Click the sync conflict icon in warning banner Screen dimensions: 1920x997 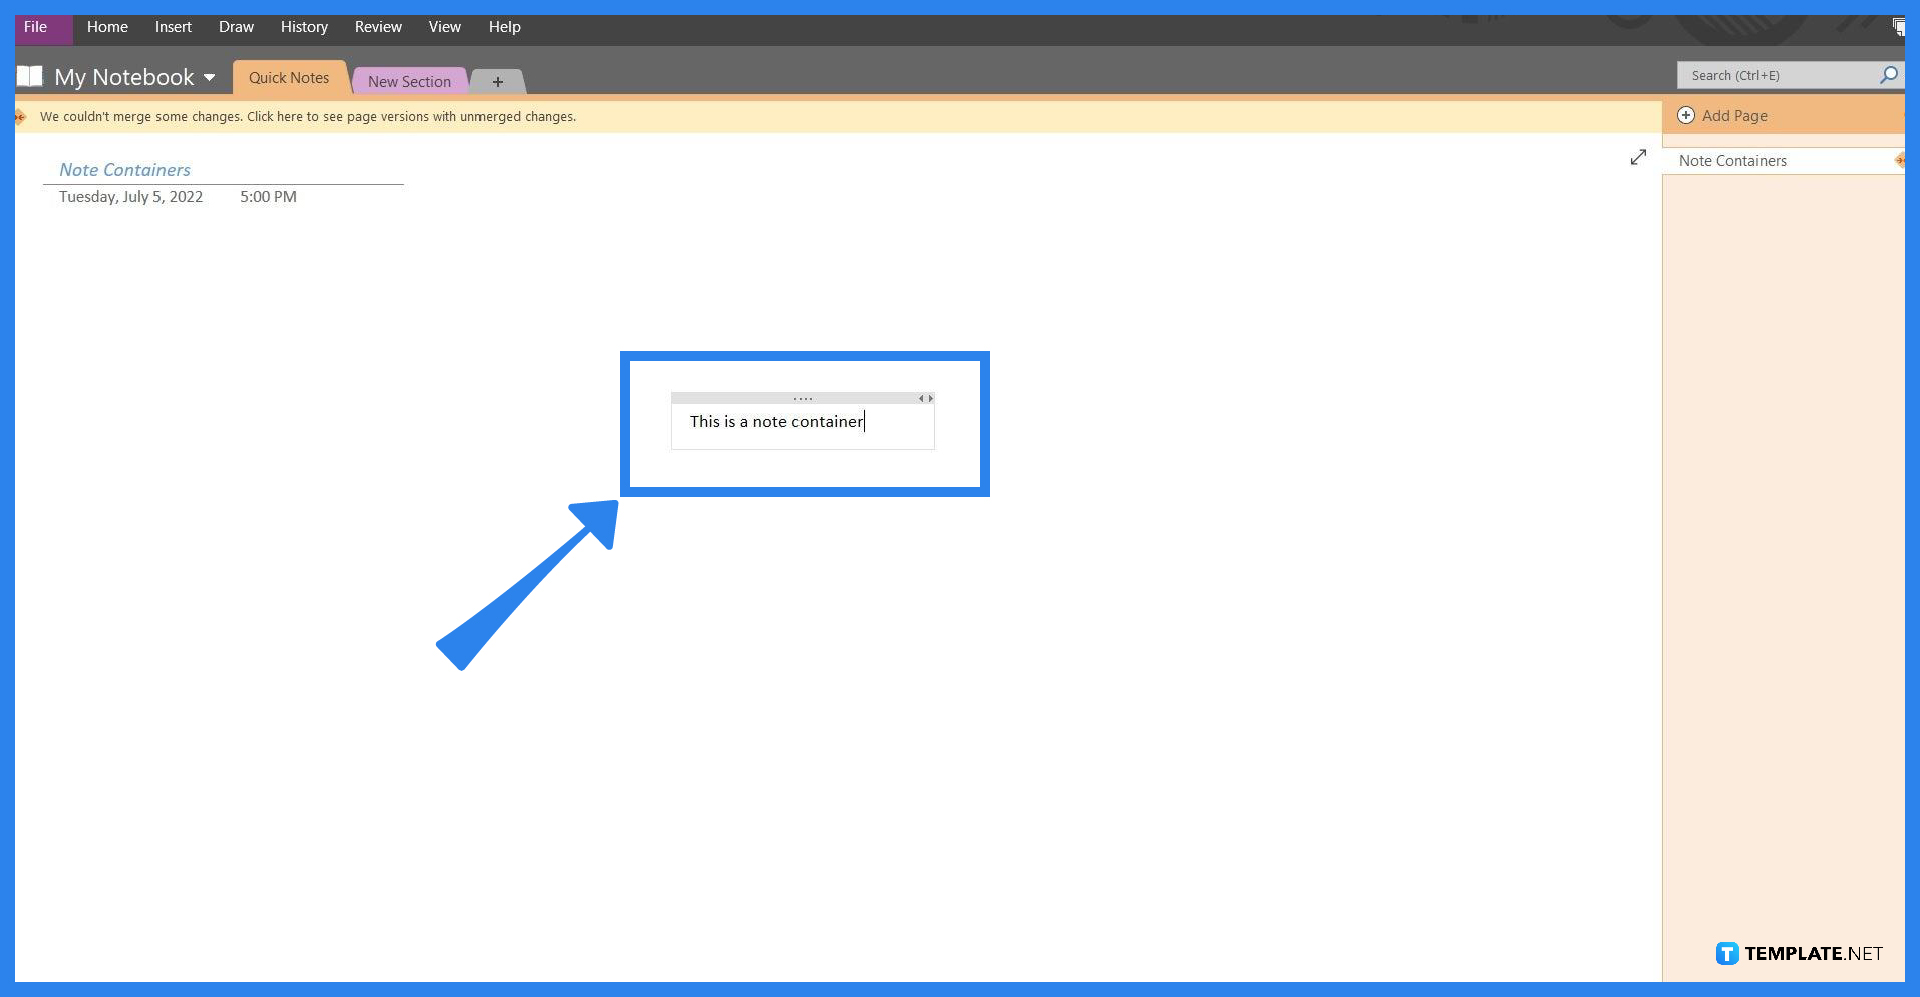[x=19, y=116]
